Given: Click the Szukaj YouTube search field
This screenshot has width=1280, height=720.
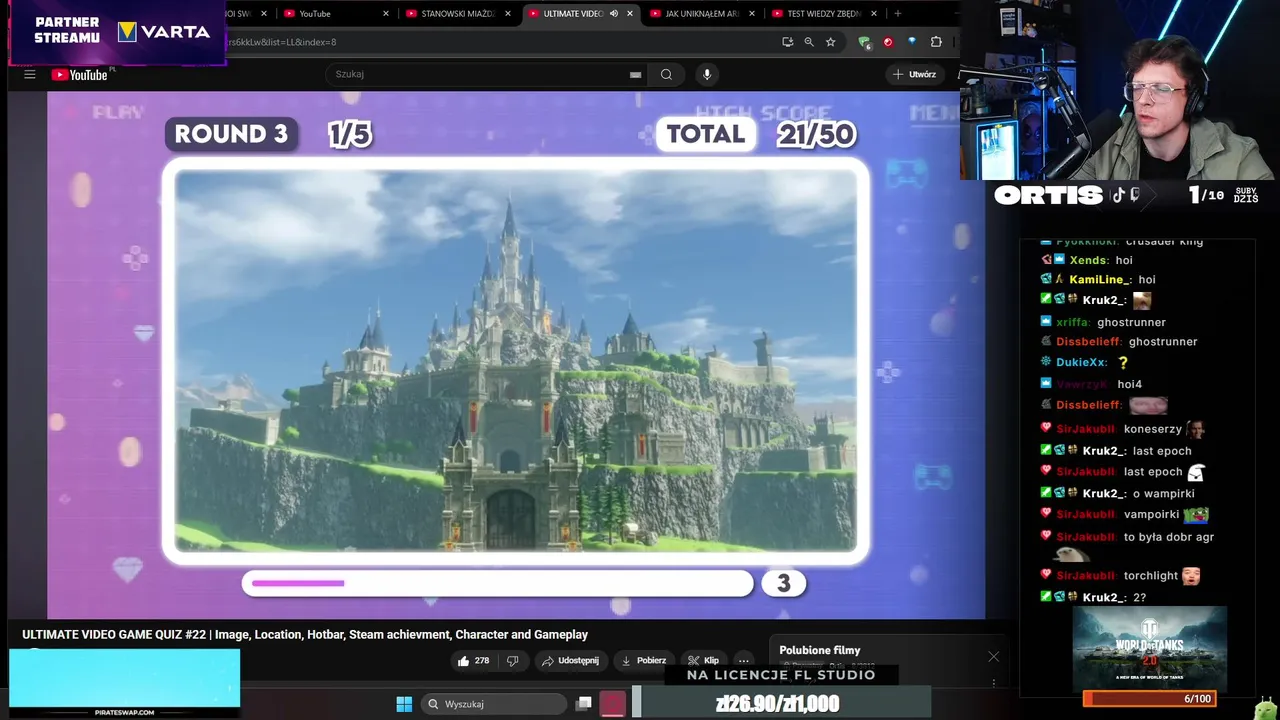Looking at the screenshot, I should click(485, 74).
